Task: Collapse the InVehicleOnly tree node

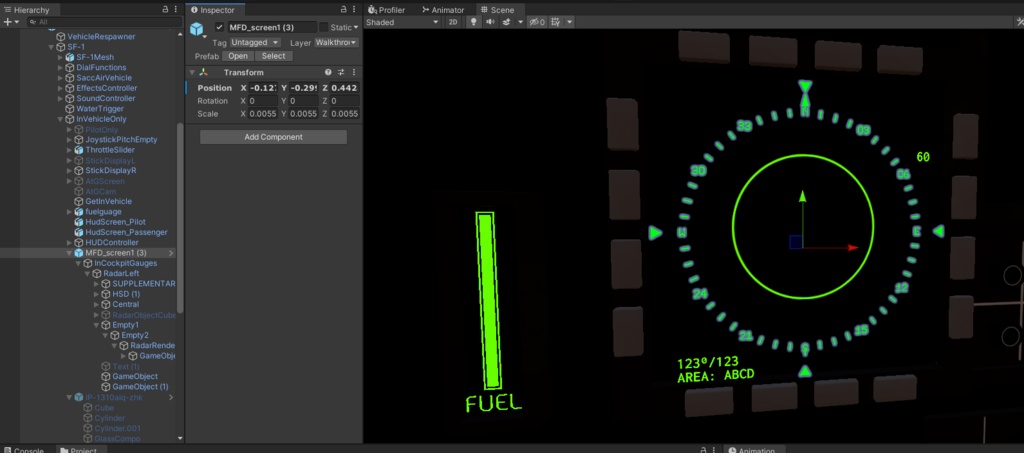Action: coord(61,119)
